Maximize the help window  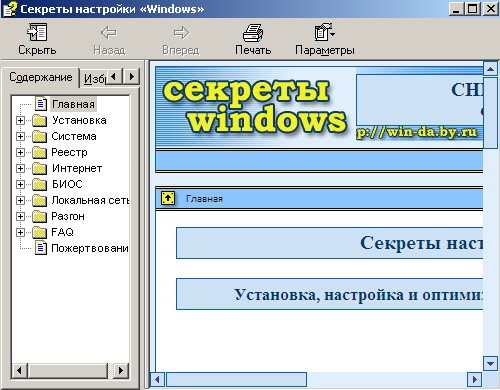pyautogui.click(x=472, y=9)
